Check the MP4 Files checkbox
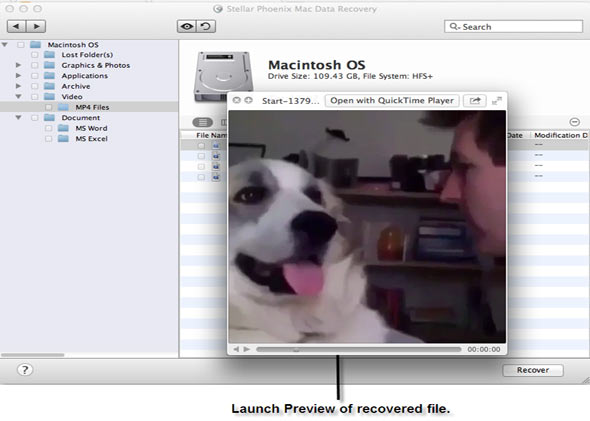Viewport: 590px width, 421px height. pyautogui.click(x=49, y=108)
